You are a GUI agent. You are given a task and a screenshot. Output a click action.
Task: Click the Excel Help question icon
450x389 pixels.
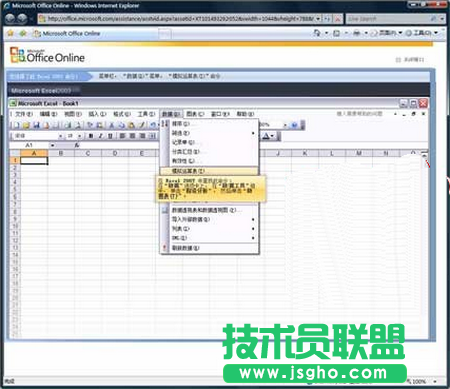[x=294, y=125]
